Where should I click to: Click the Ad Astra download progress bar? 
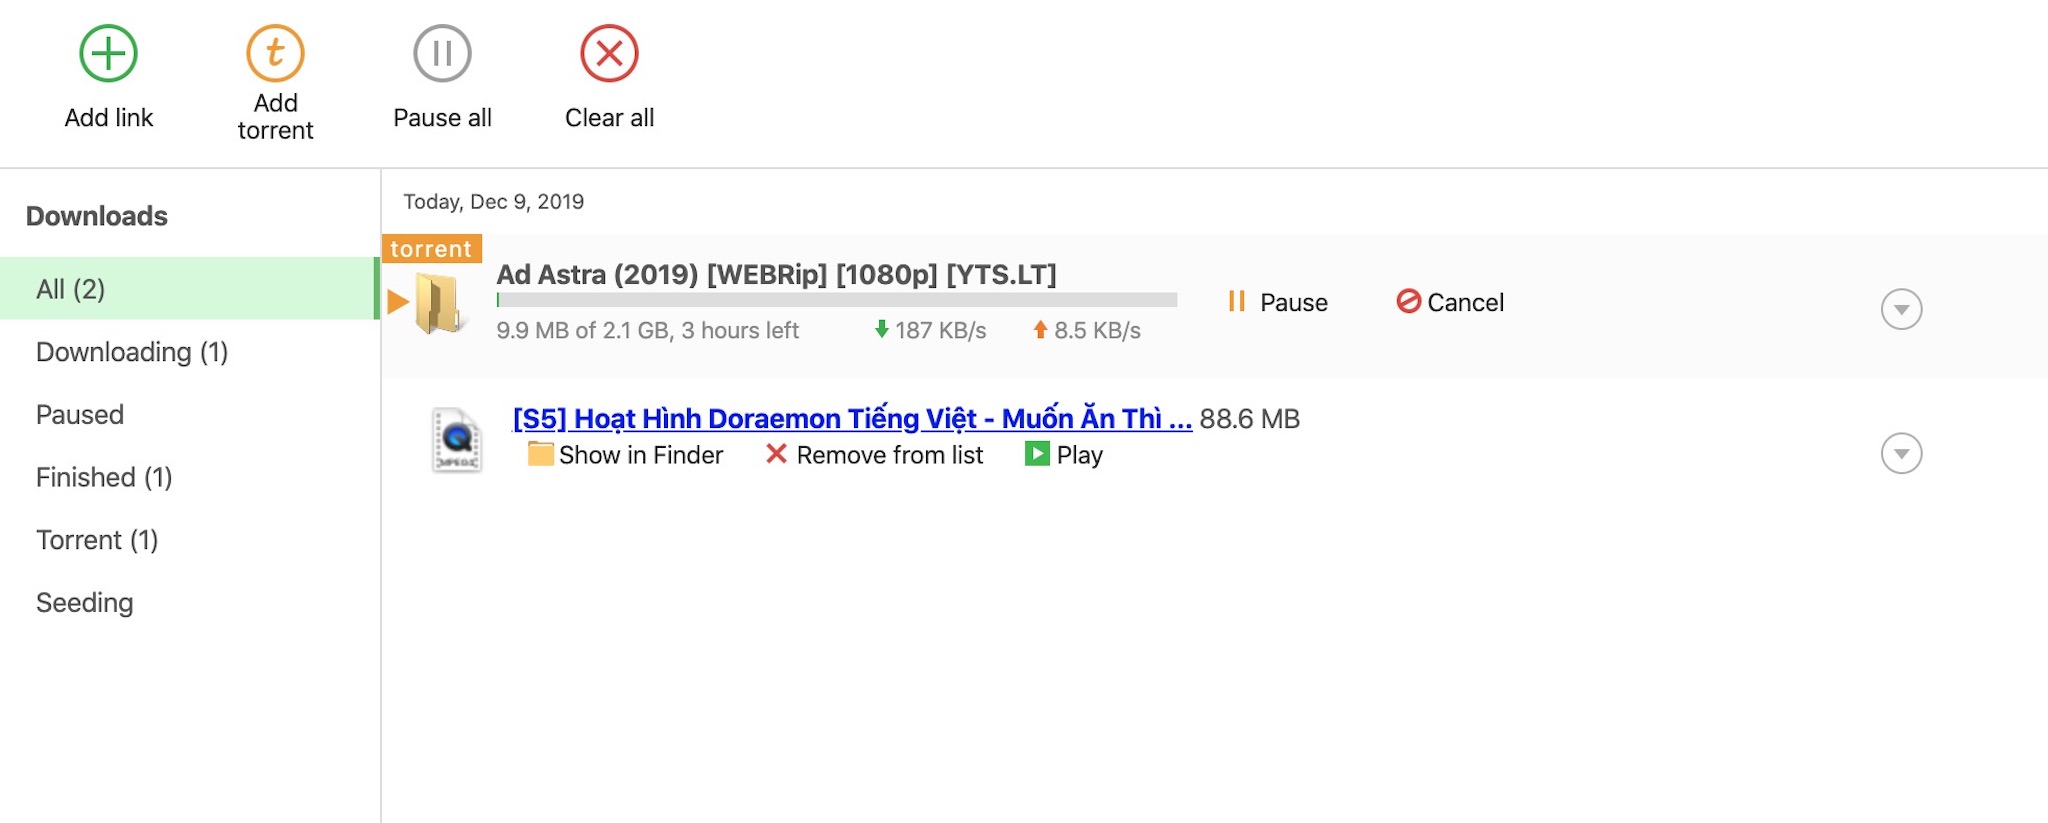(836, 300)
